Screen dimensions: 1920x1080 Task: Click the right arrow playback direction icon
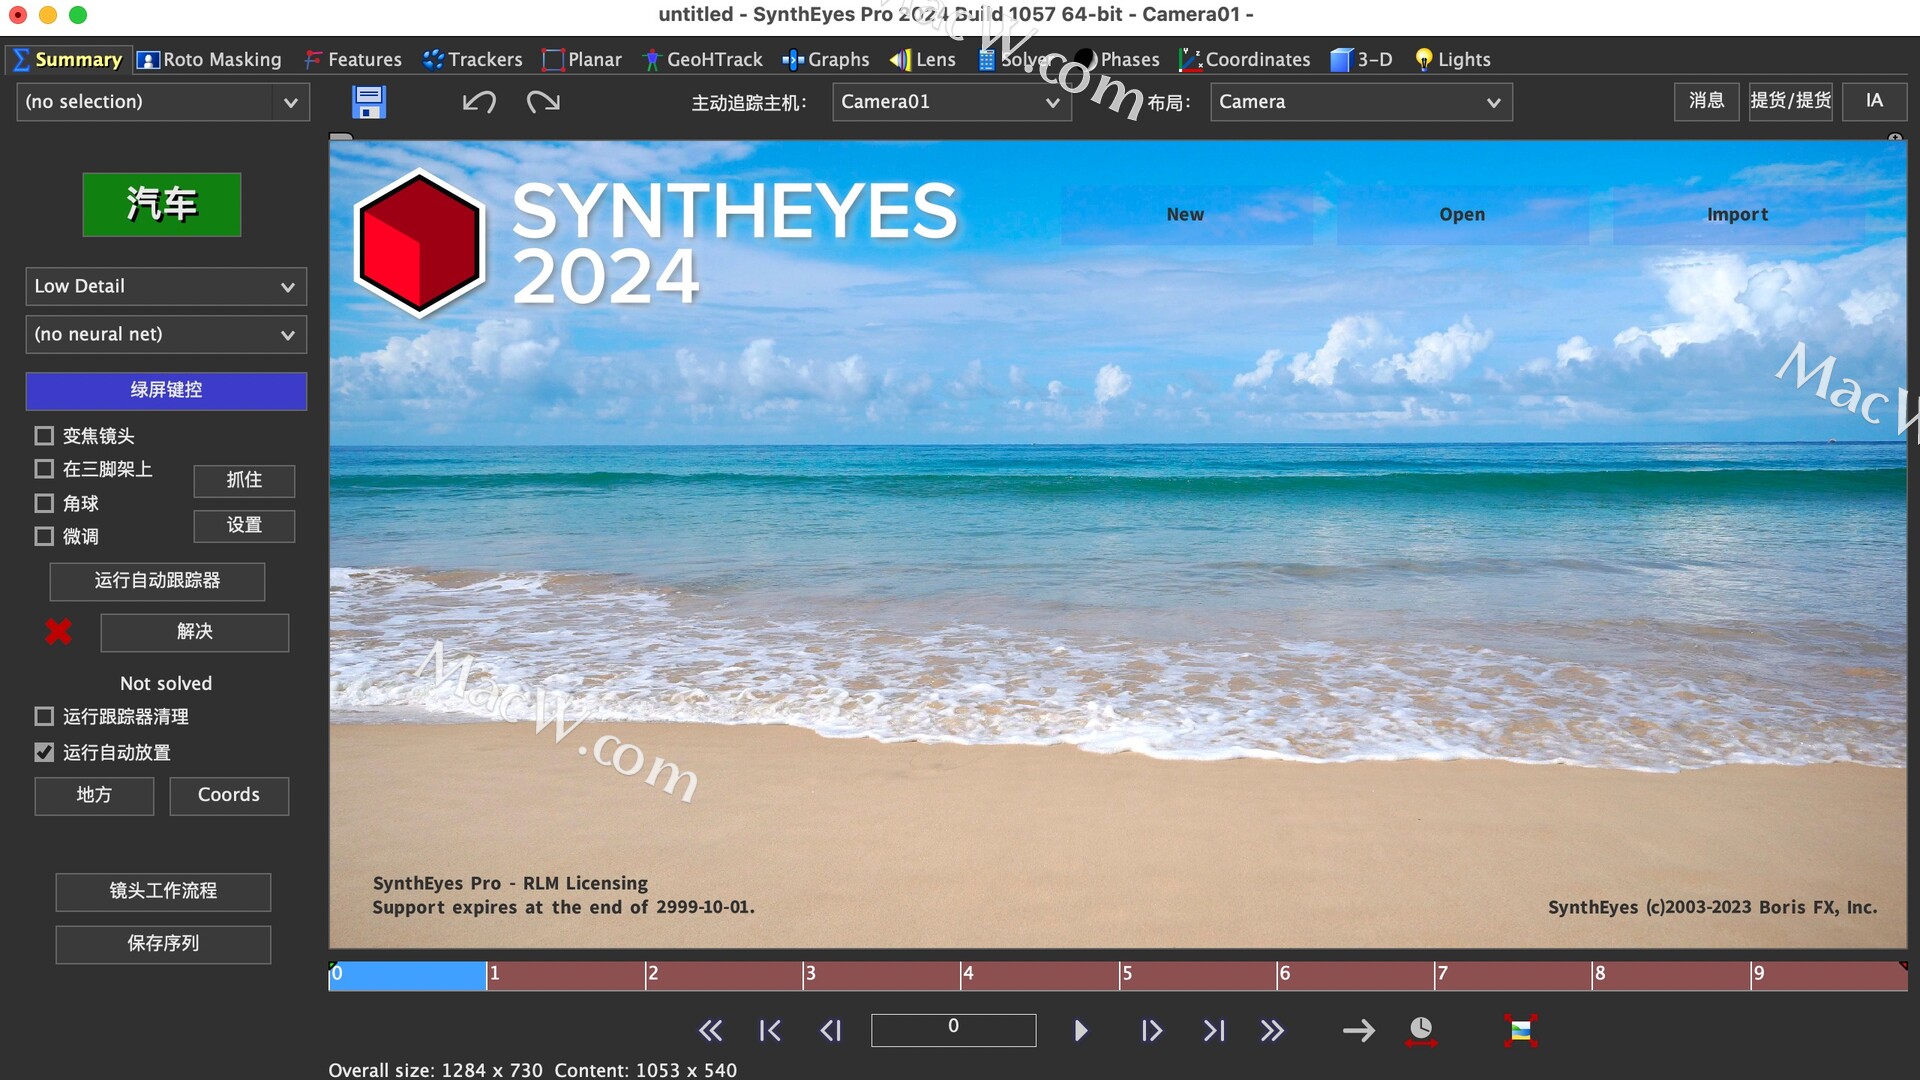(x=1358, y=1030)
